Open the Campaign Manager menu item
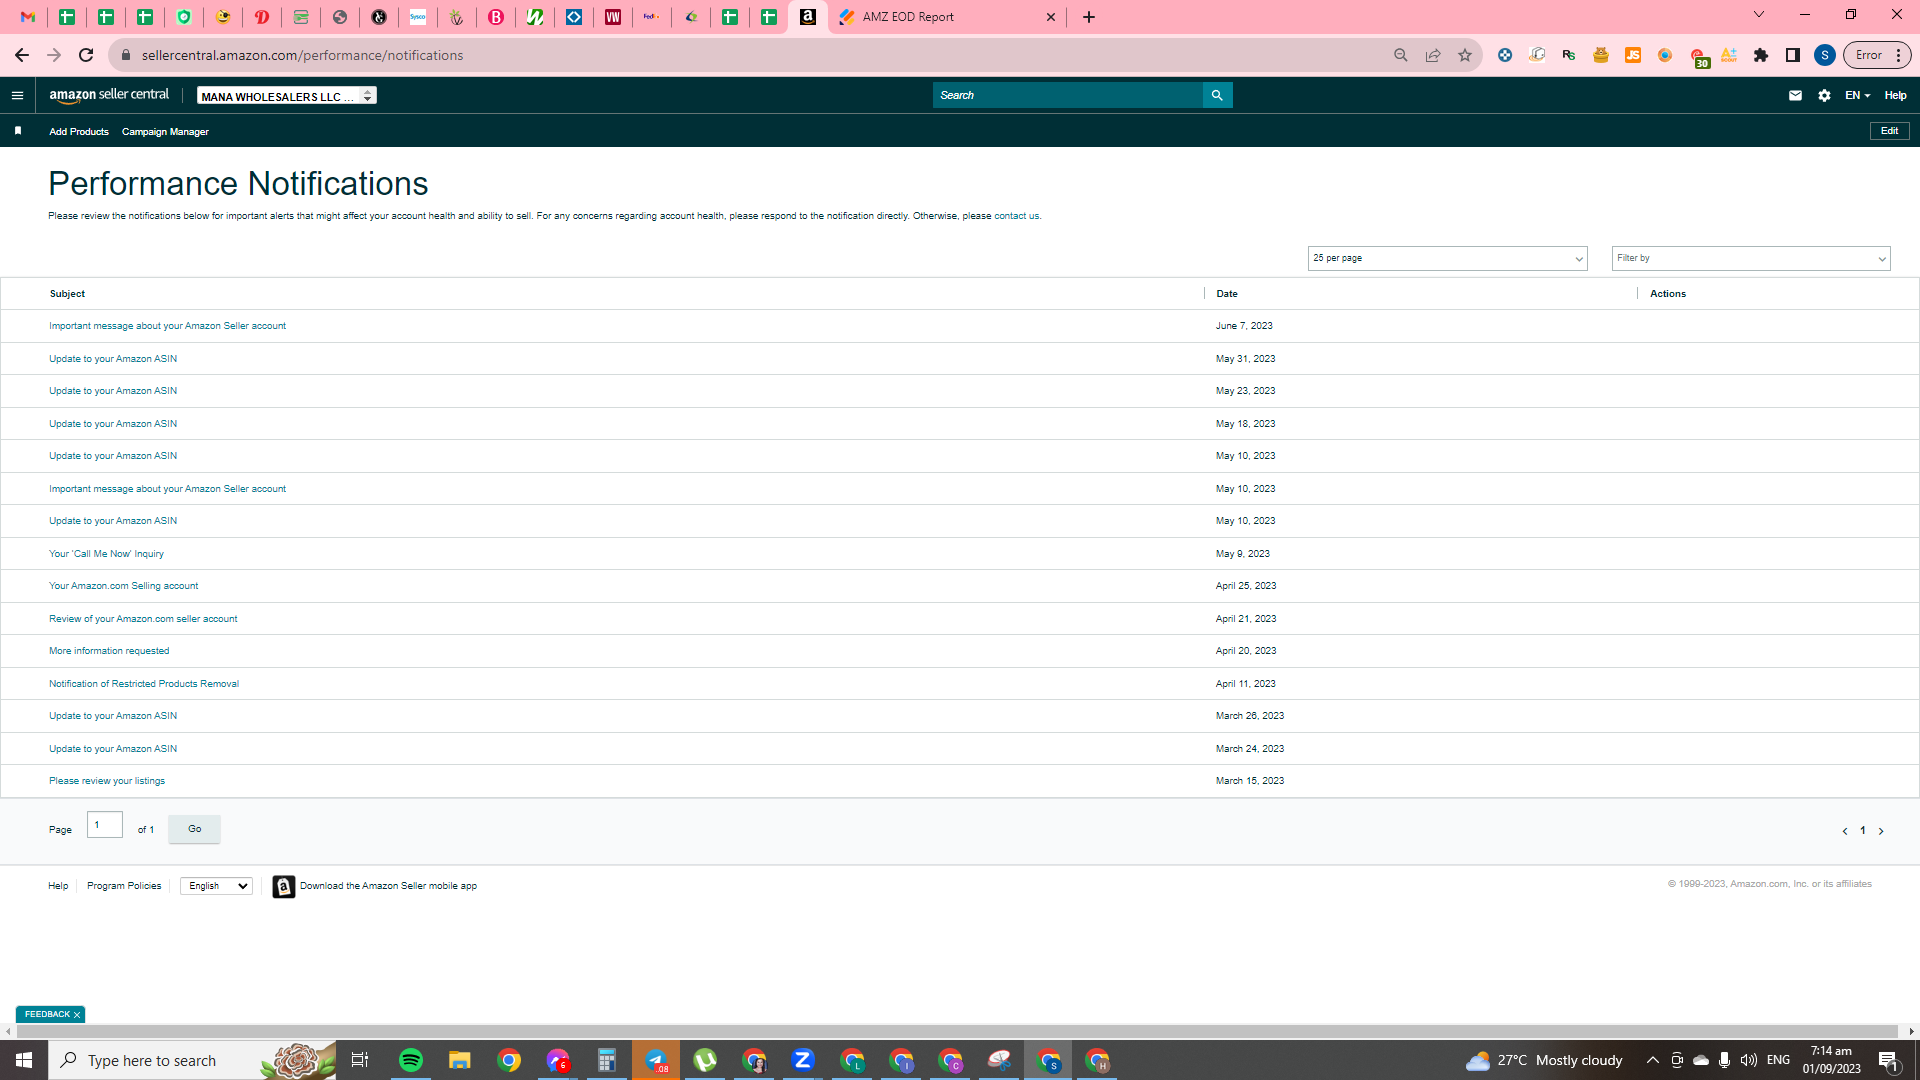This screenshot has width=1920, height=1080. pyautogui.click(x=165, y=132)
